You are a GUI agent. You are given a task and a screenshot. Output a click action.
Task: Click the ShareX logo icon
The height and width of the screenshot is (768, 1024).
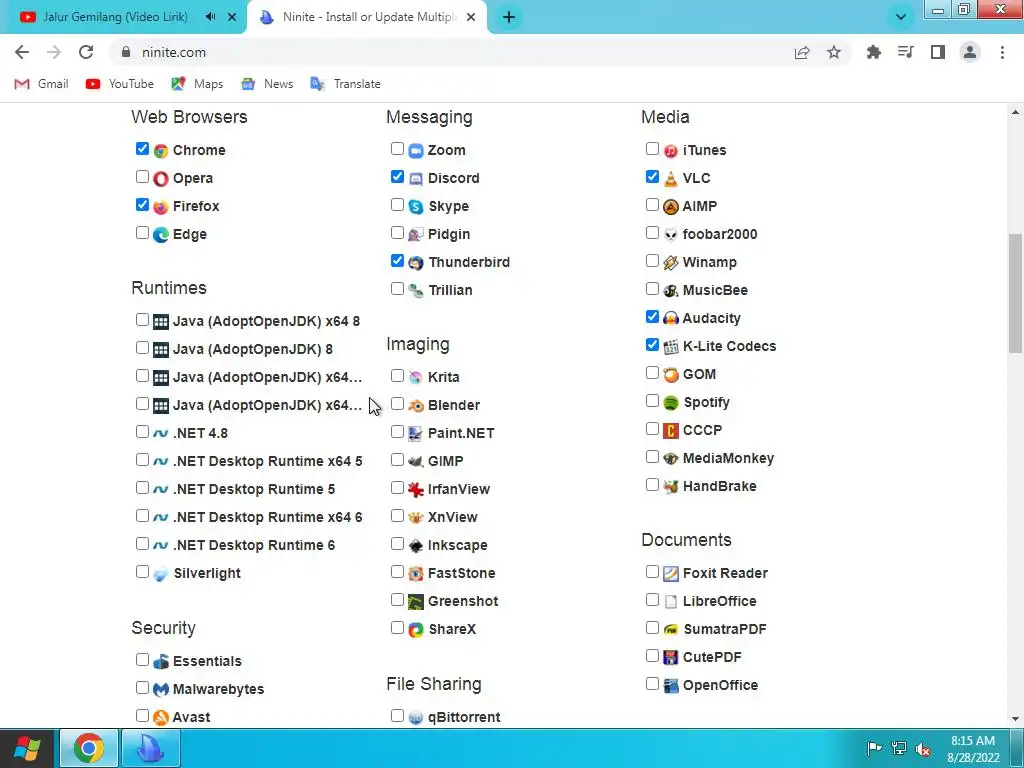(416, 630)
